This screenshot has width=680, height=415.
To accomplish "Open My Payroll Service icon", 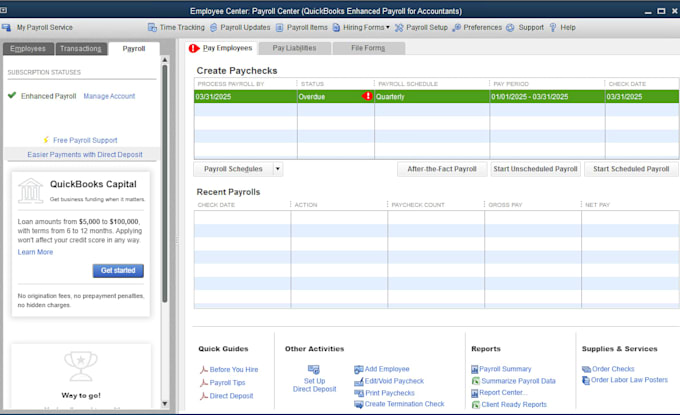I will [x=6, y=27].
